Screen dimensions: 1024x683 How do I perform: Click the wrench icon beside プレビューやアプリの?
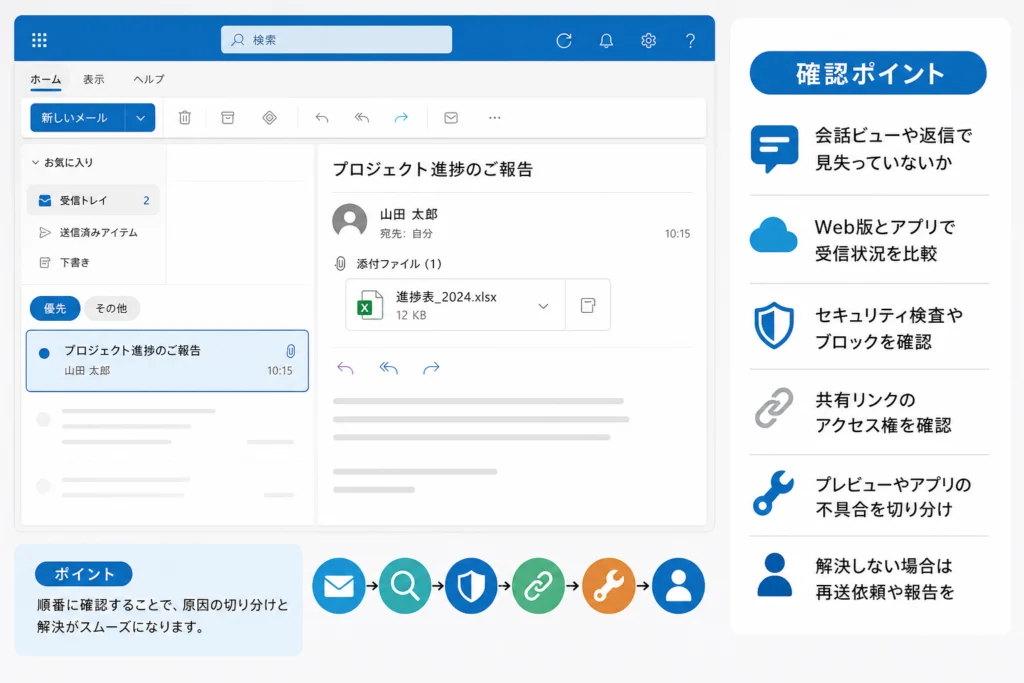coord(774,493)
